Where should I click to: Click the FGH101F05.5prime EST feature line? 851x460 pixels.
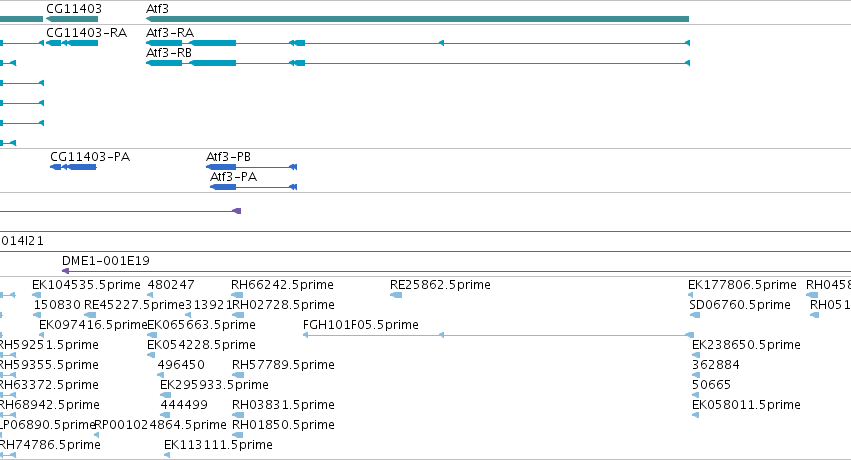point(498,335)
